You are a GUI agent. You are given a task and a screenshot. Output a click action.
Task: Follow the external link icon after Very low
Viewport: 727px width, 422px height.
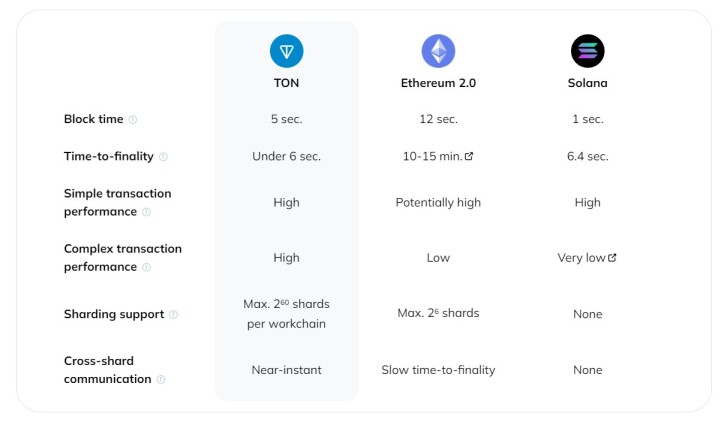[x=612, y=257]
